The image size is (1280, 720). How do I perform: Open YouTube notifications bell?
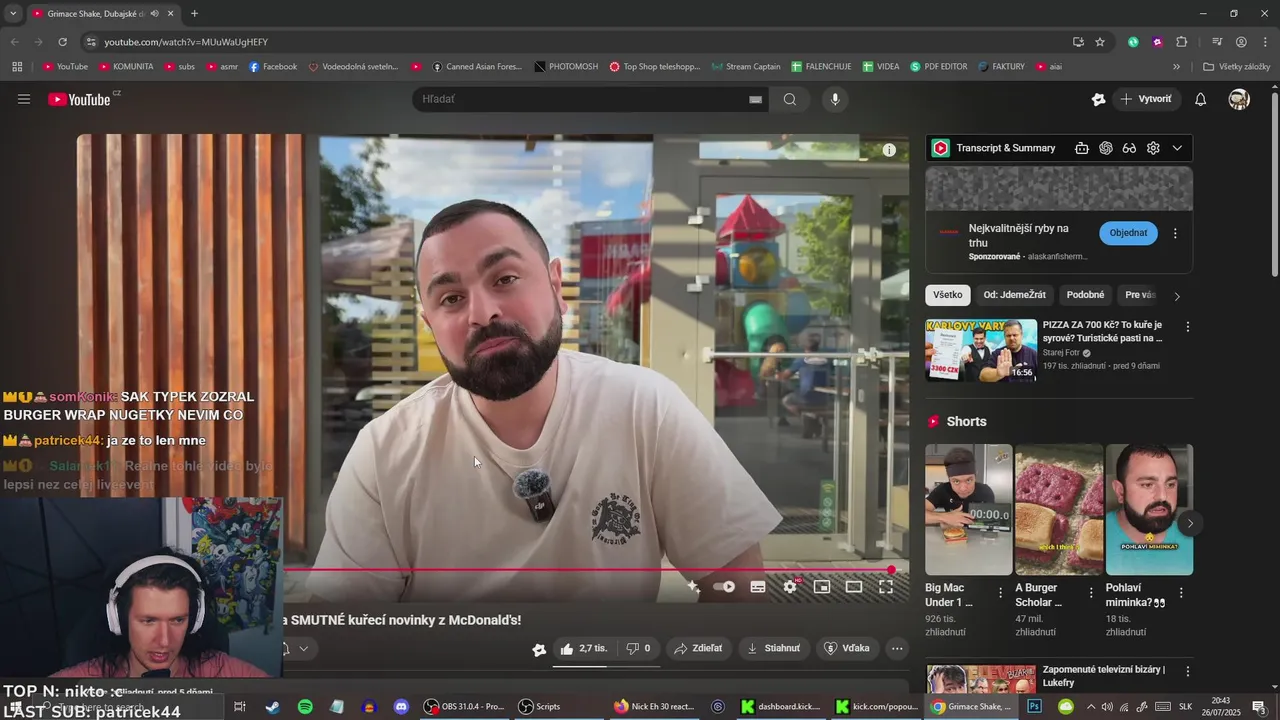(x=1201, y=99)
